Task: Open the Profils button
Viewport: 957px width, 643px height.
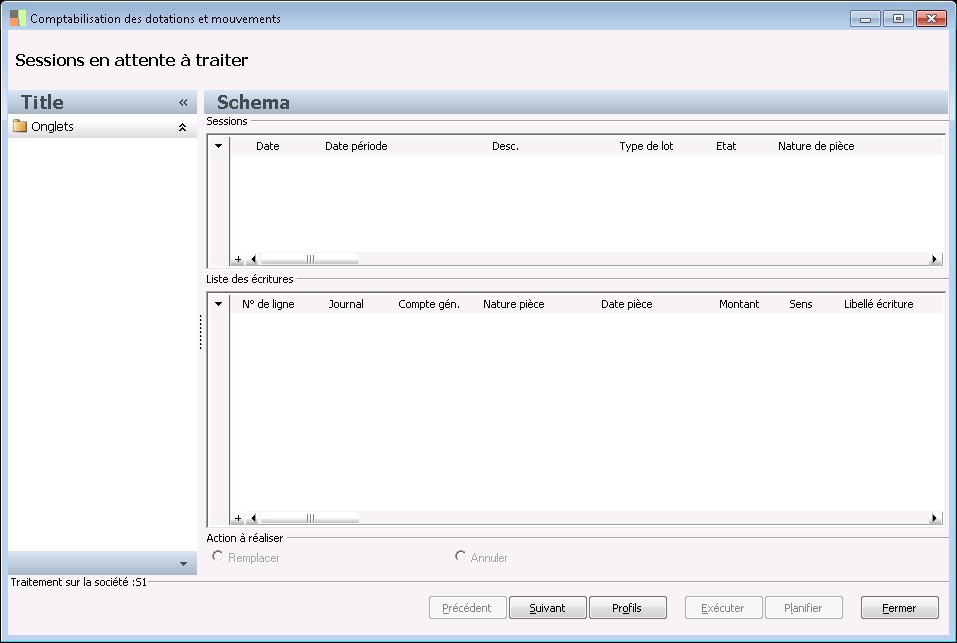Action: click(x=627, y=608)
